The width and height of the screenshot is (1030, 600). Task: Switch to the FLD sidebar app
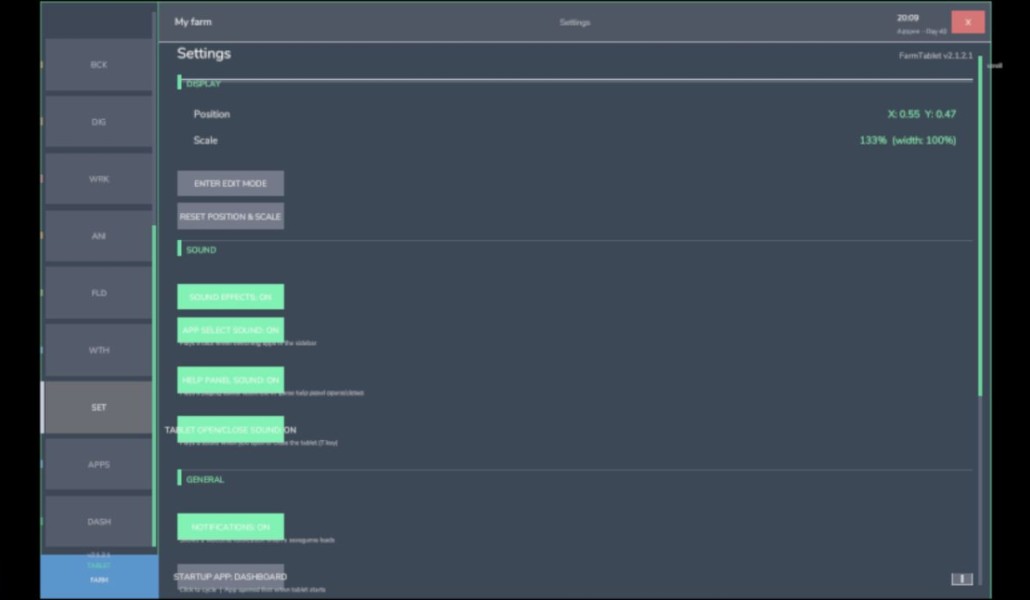pos(99,293)
